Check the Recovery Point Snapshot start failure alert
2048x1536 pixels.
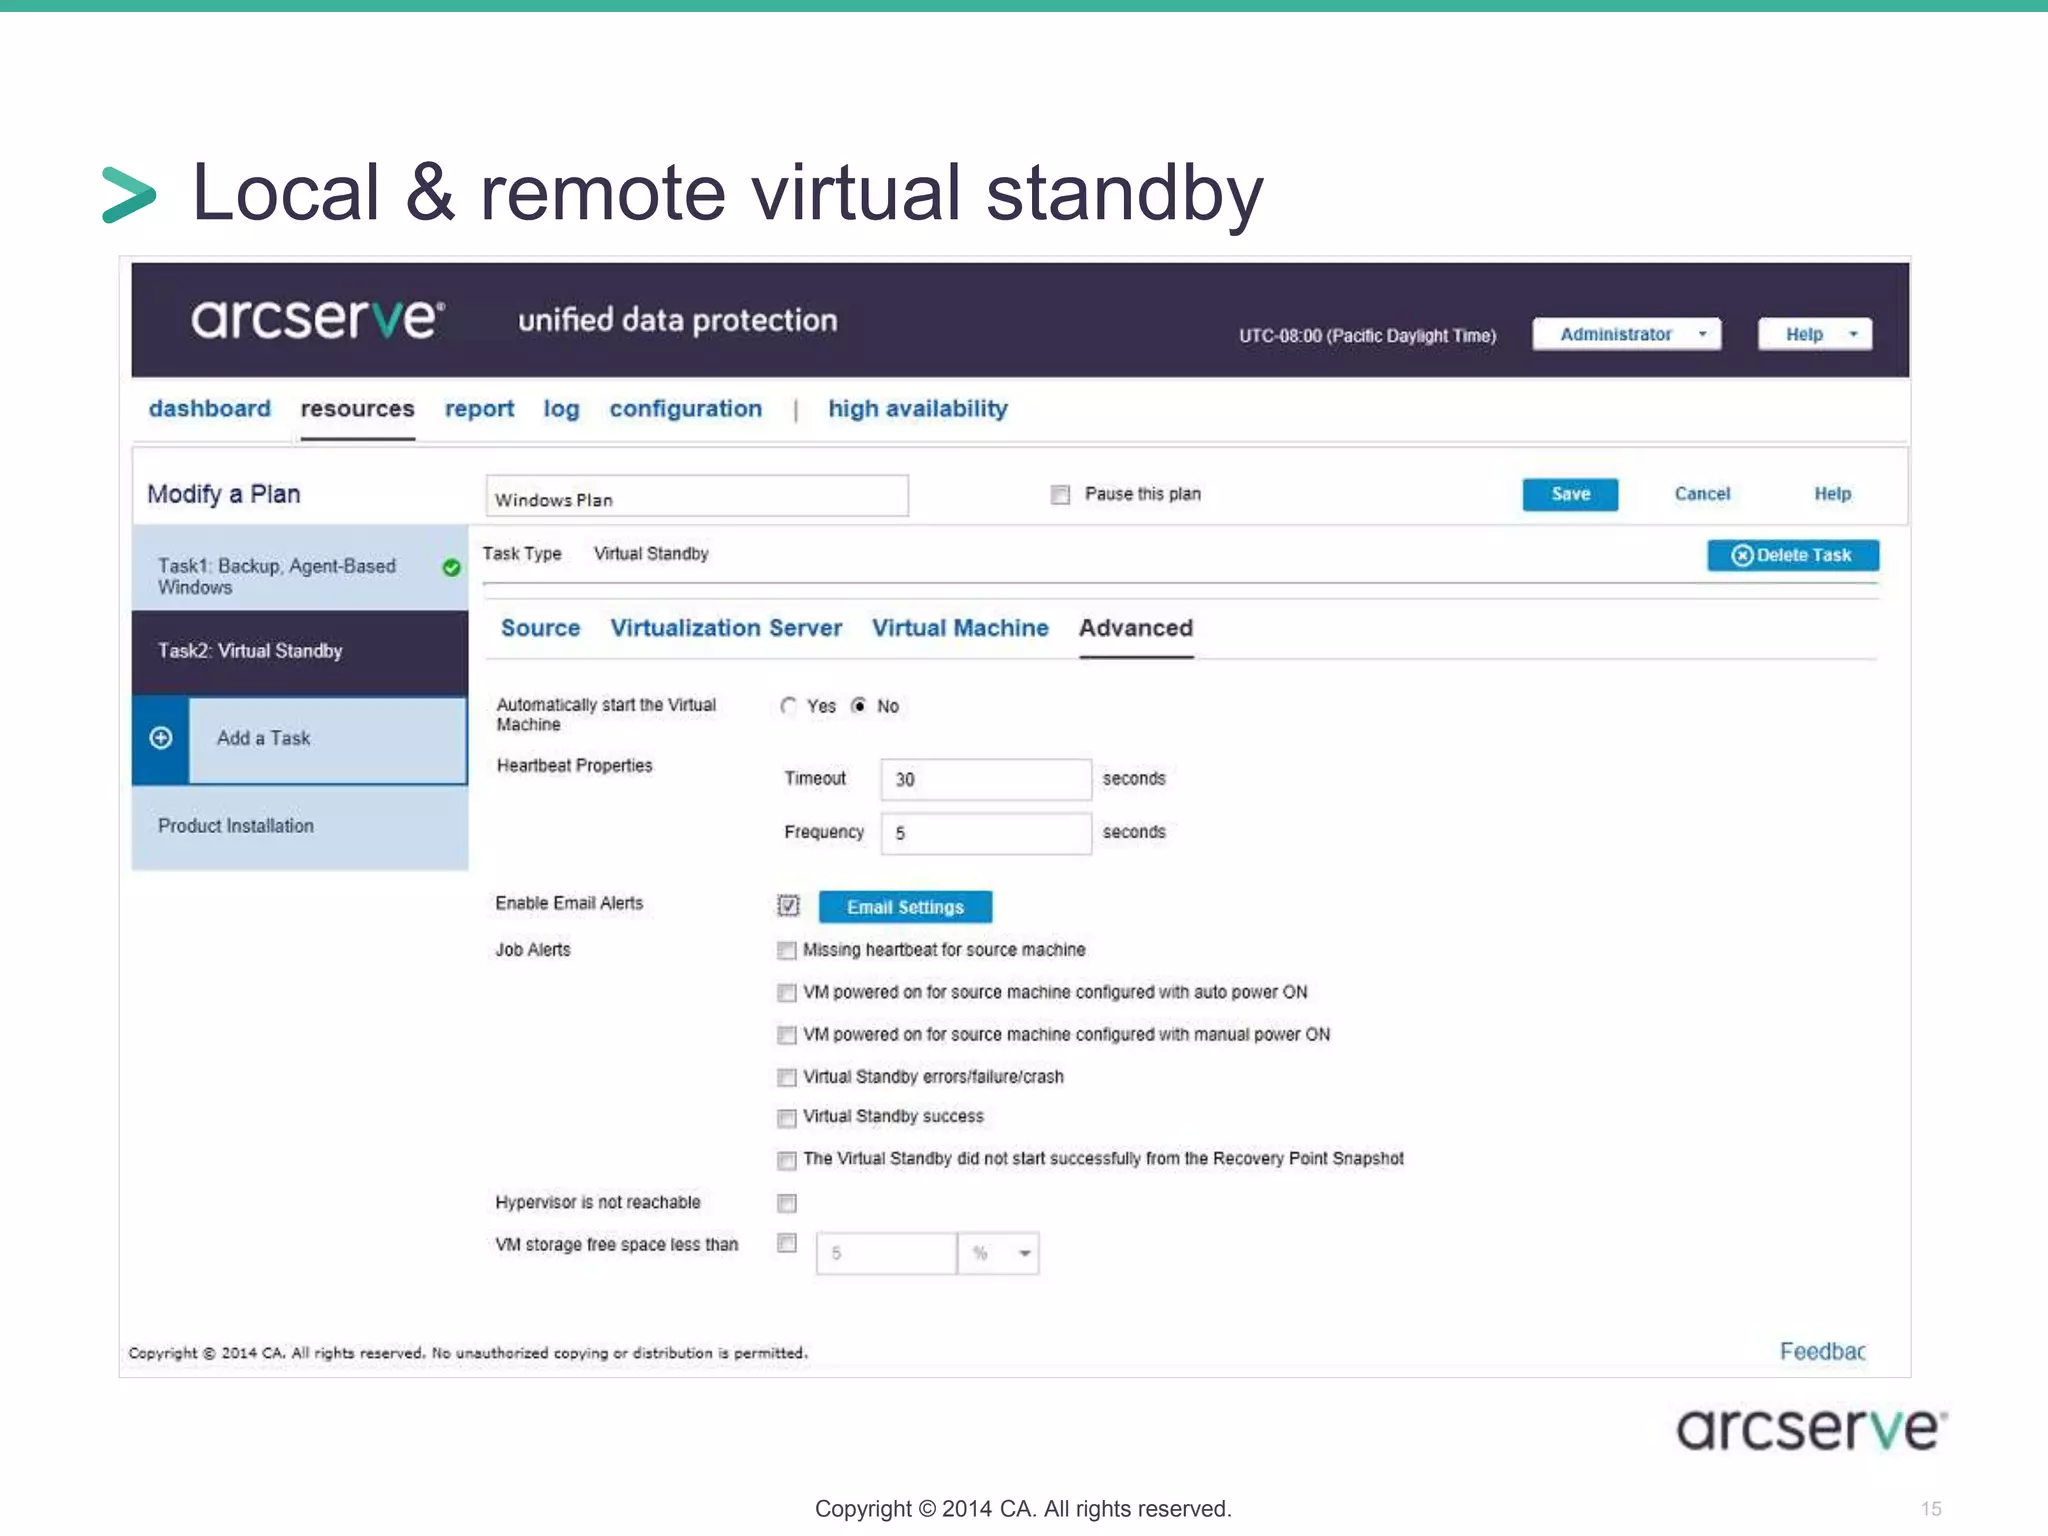(787, 1160)
